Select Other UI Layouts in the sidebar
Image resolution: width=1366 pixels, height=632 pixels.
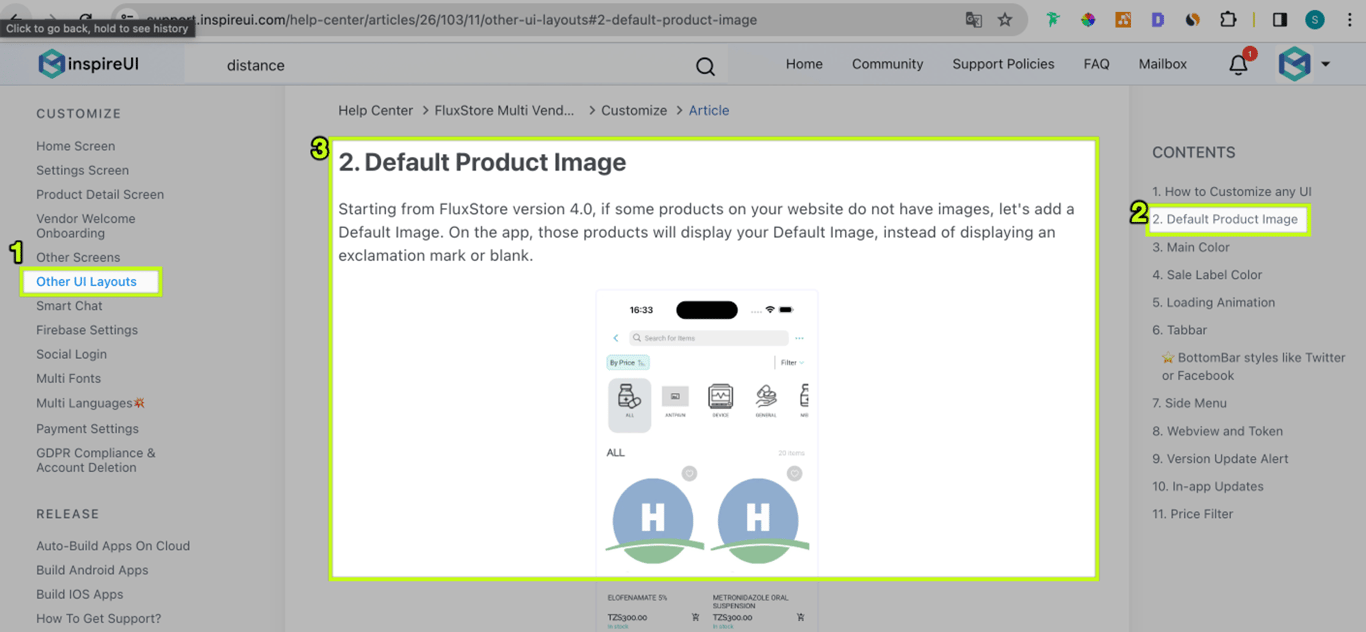click(86, 282)
